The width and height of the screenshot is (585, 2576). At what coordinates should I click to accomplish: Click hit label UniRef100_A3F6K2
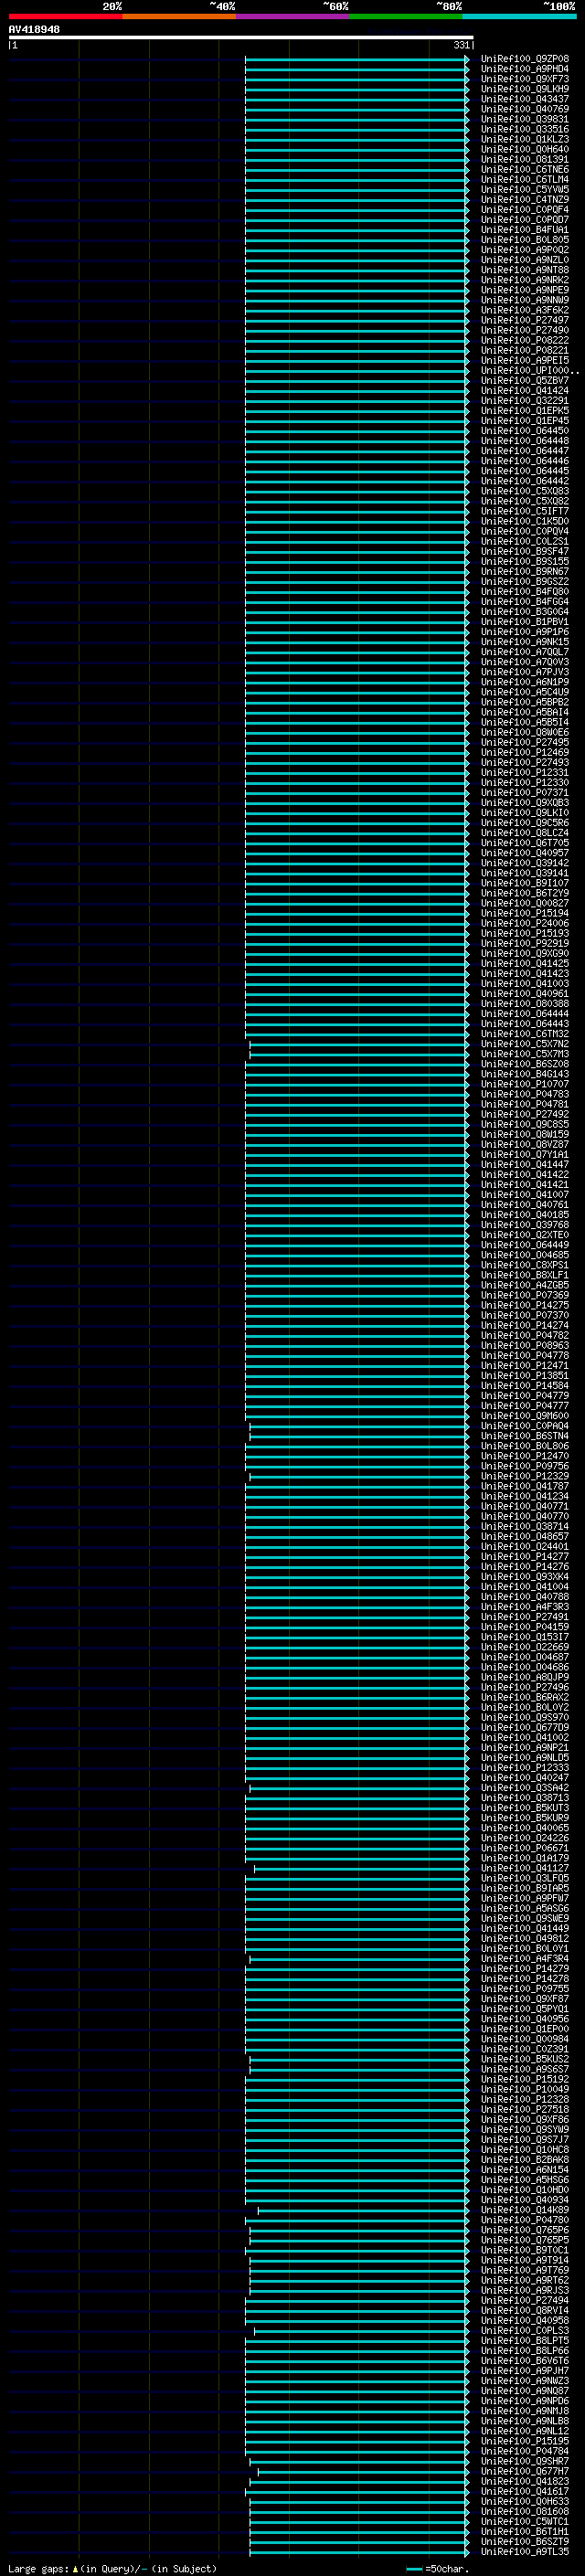pos(525,310)
